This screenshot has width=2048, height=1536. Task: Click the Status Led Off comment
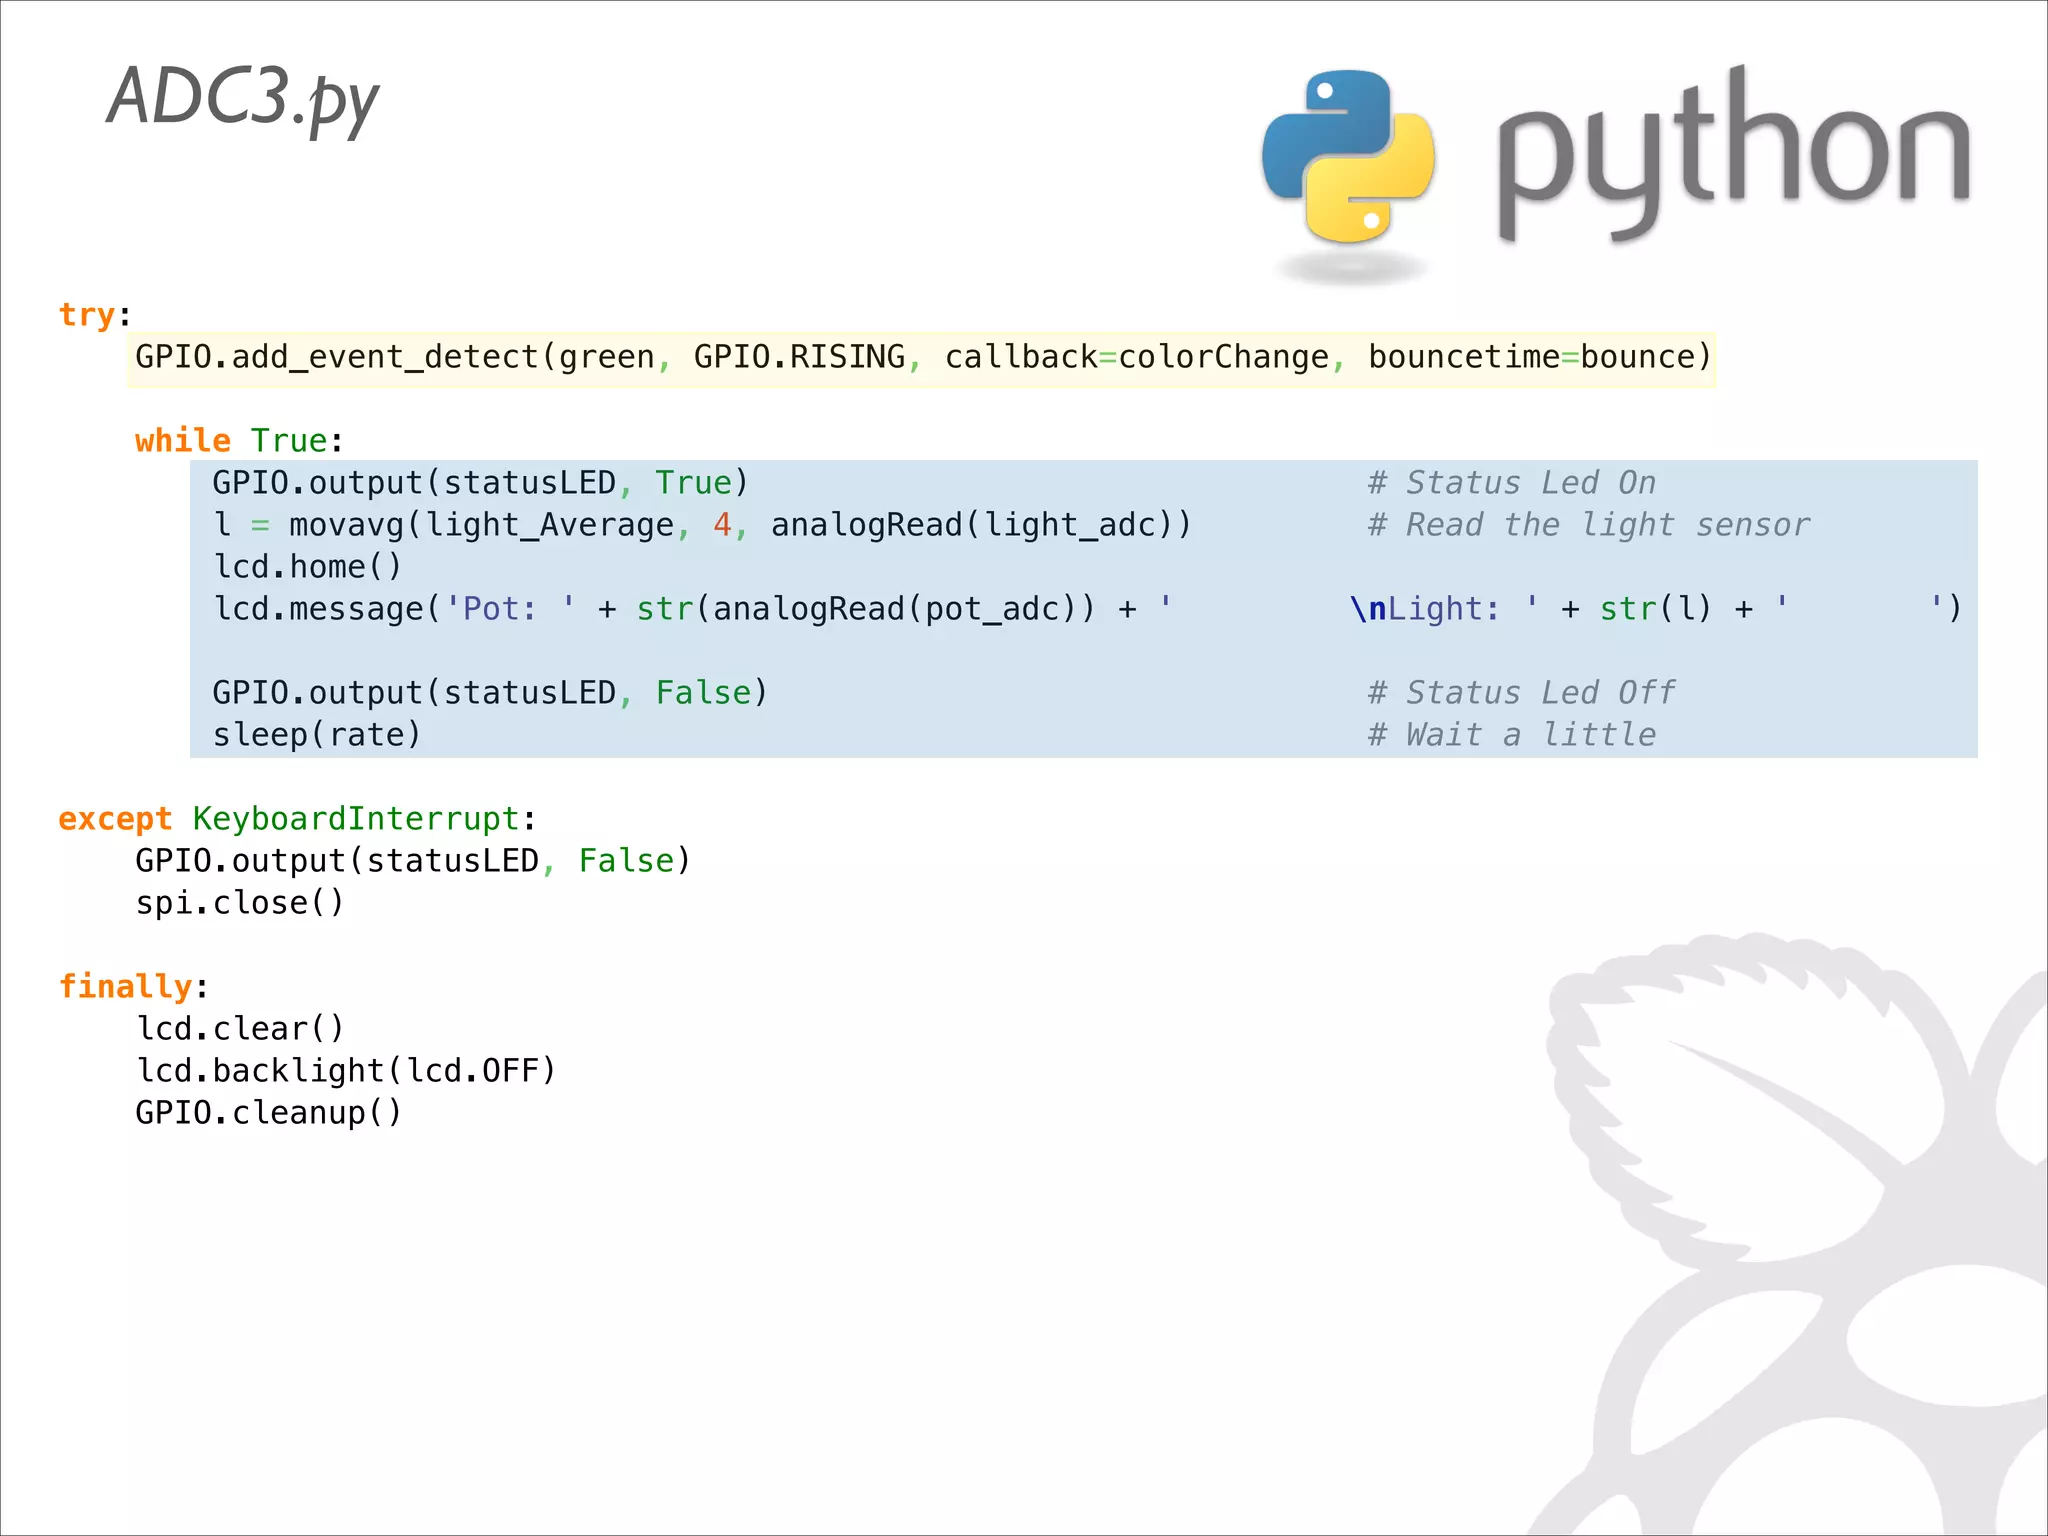point(1520,694)
